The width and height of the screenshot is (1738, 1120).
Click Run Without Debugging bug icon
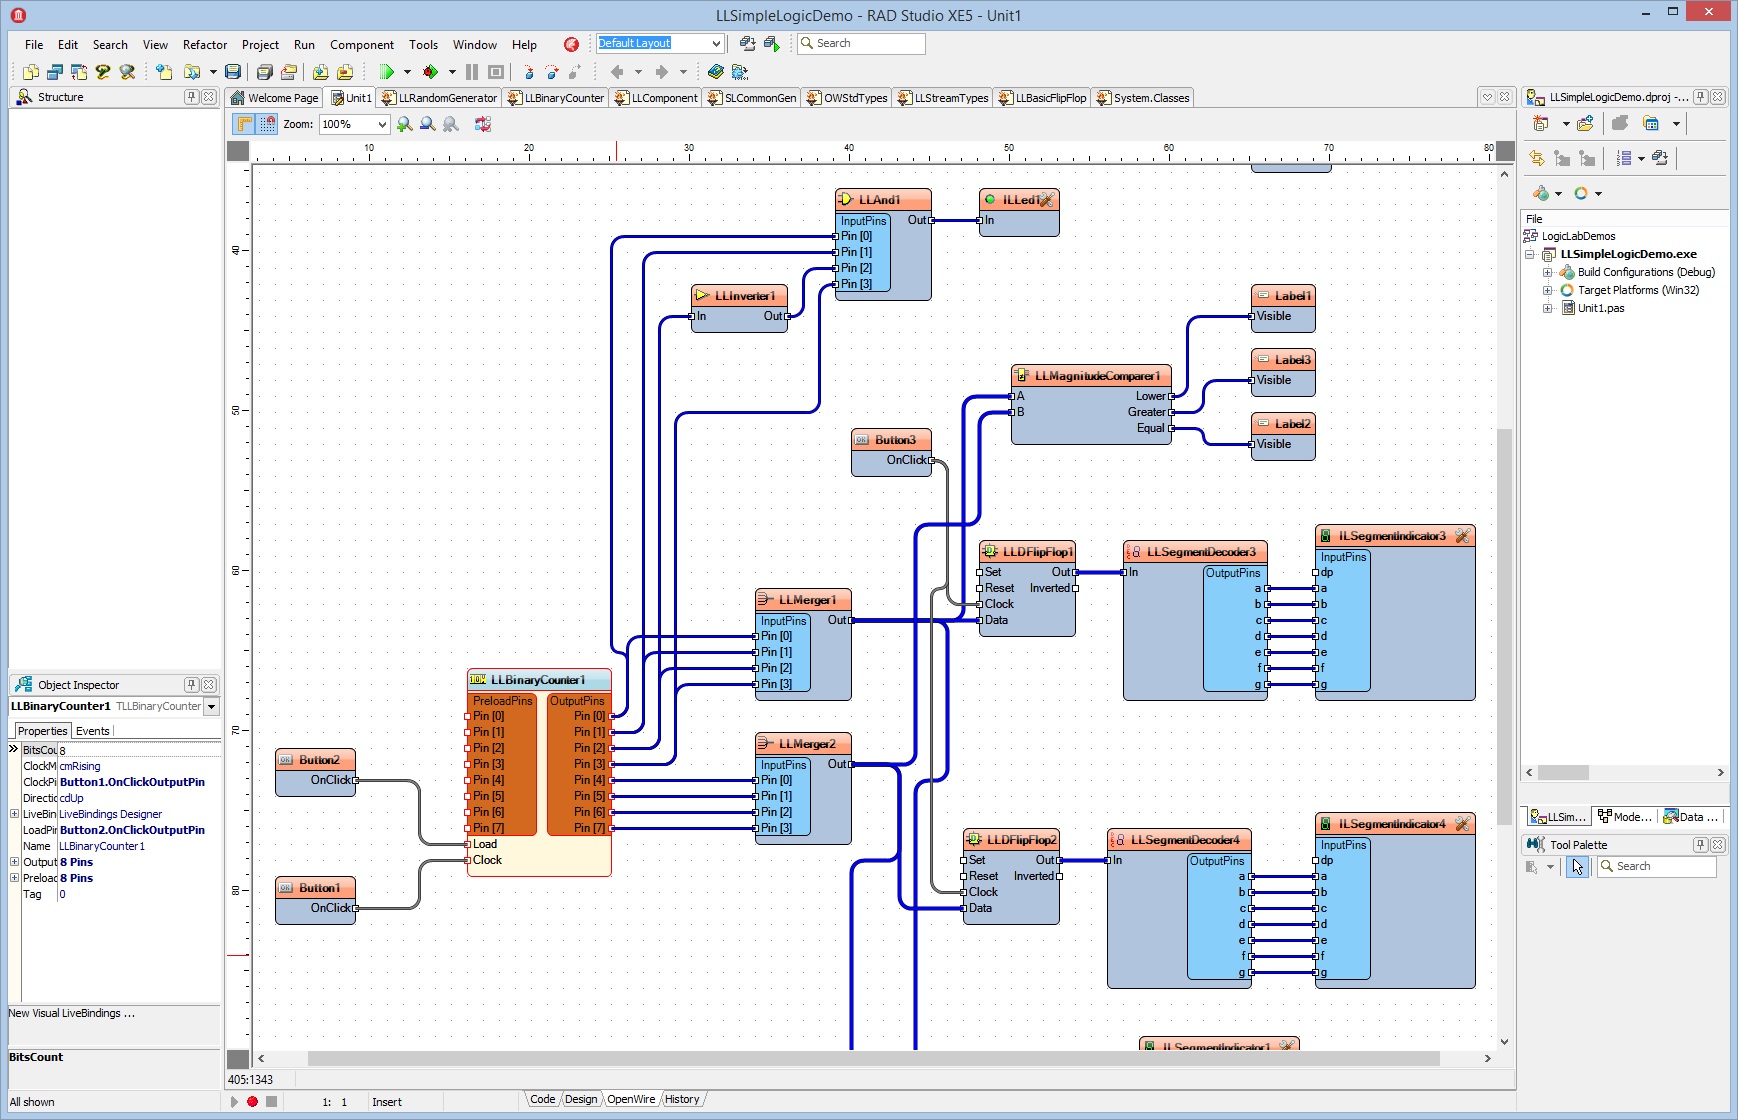click(430, 72)
